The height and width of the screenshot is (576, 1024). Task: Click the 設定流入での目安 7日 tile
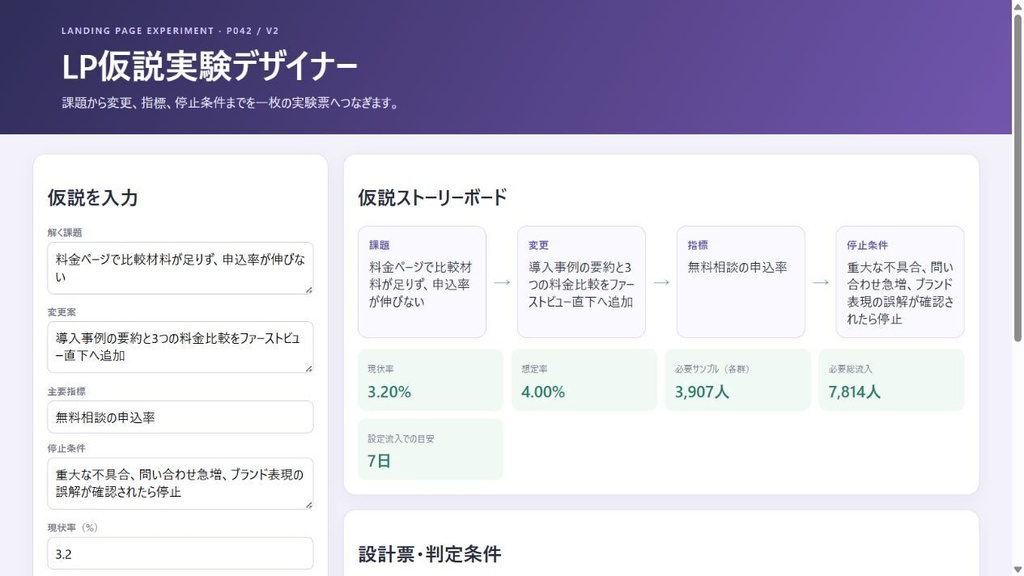430,449
